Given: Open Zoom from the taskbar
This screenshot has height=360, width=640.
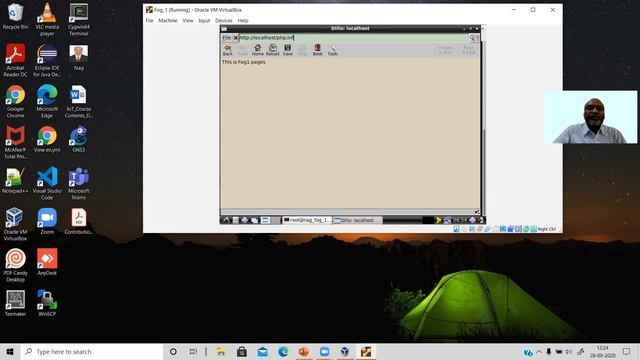Looking at the screenshot, I should [x=324, y=351].
